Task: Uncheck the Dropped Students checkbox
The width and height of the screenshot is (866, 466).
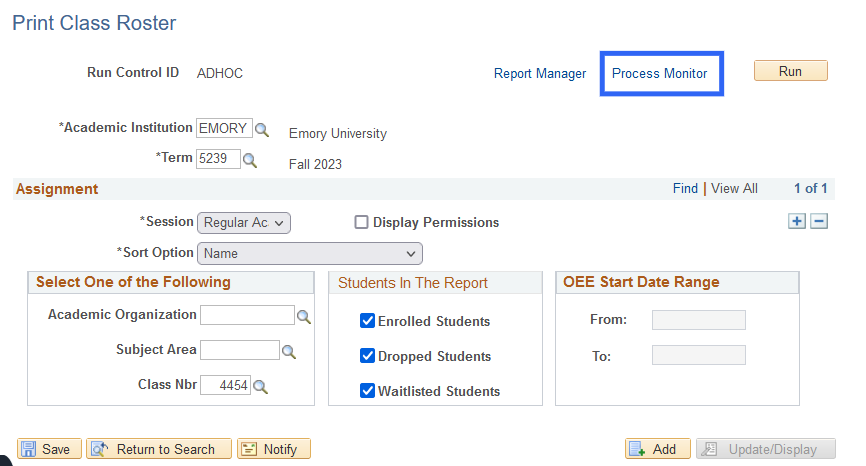Action: [367, 356]
